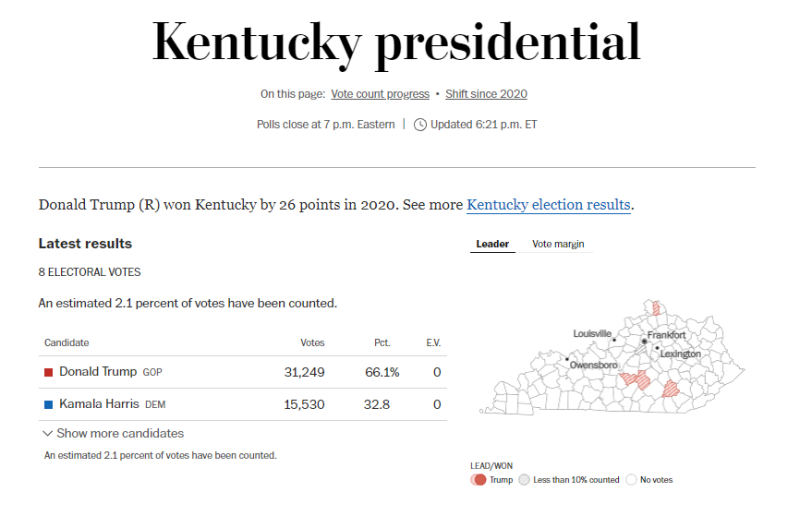Jump to Vote count progress section
The height and width of the screenshot is (528, 800).
[x=380, y=94]
